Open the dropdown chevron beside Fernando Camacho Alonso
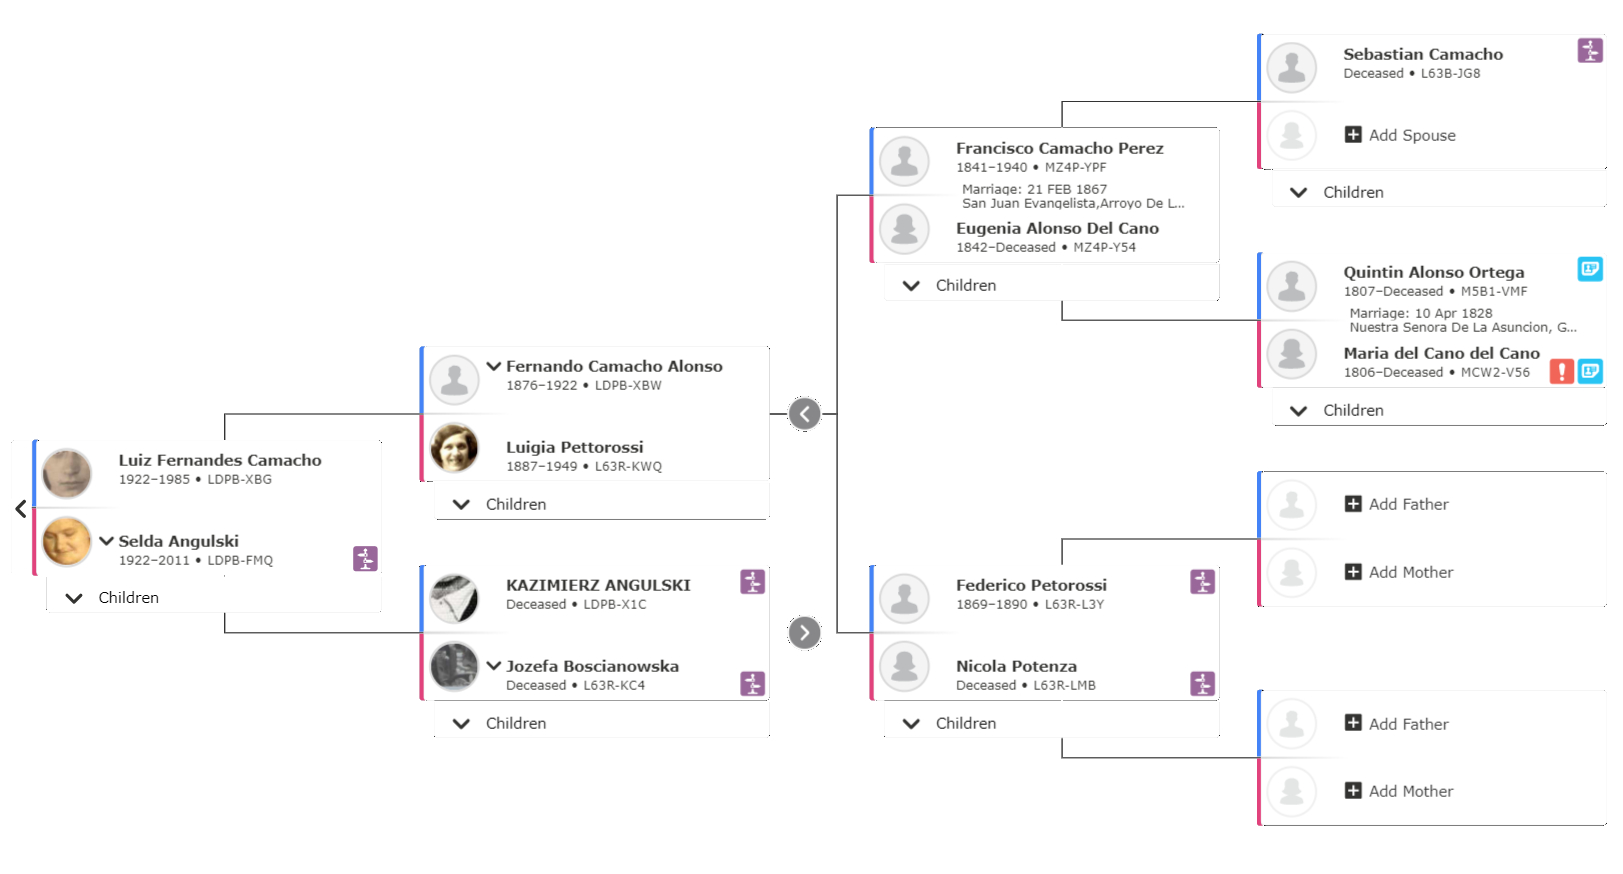This screenshot has height=874, width=1623. (494, 366)
